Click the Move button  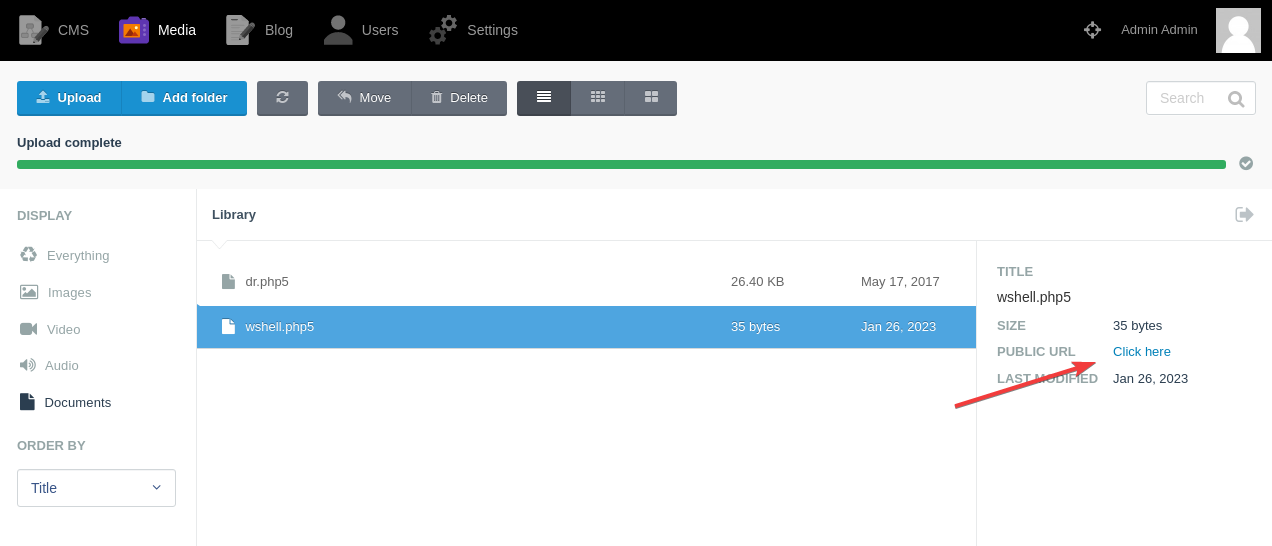tap(364, 98)
